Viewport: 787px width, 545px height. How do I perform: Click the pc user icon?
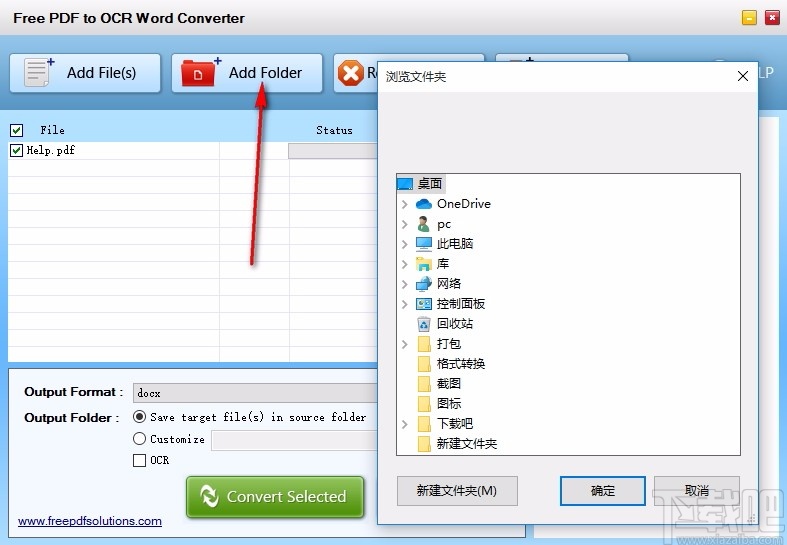[x=424, y=224]
